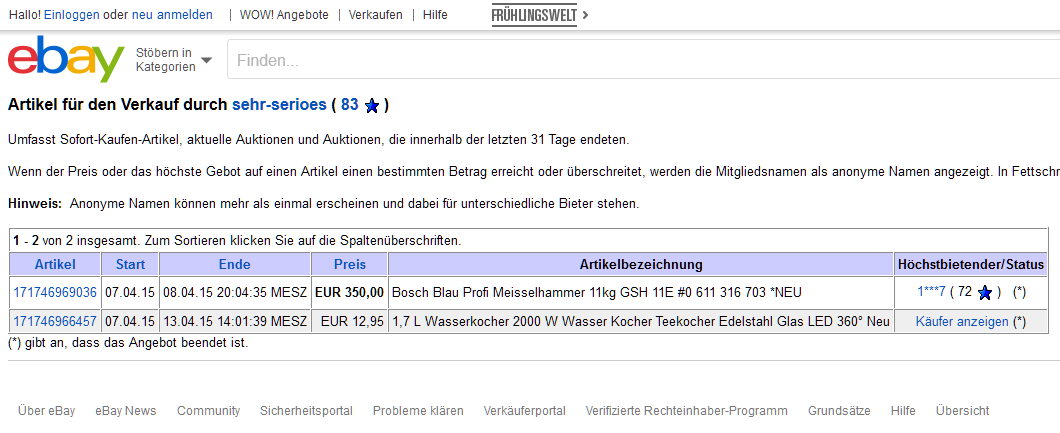Open Übersicht footer link

[963, 411]
